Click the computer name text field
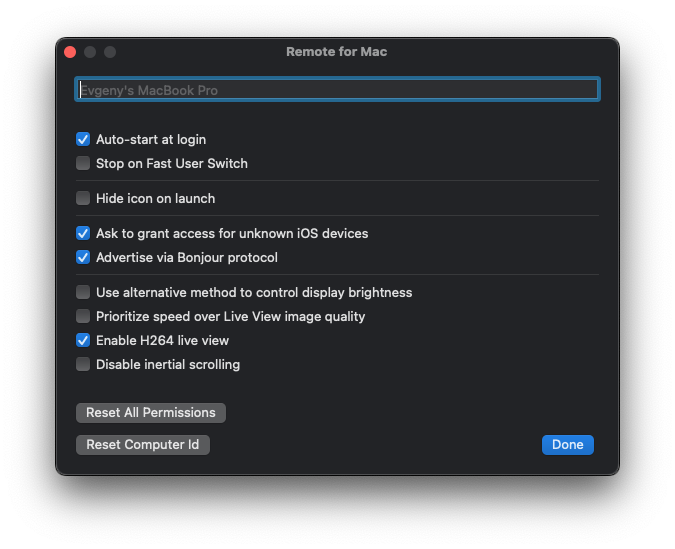This screenshot has height=549, width=675. [x=337, y=90]
